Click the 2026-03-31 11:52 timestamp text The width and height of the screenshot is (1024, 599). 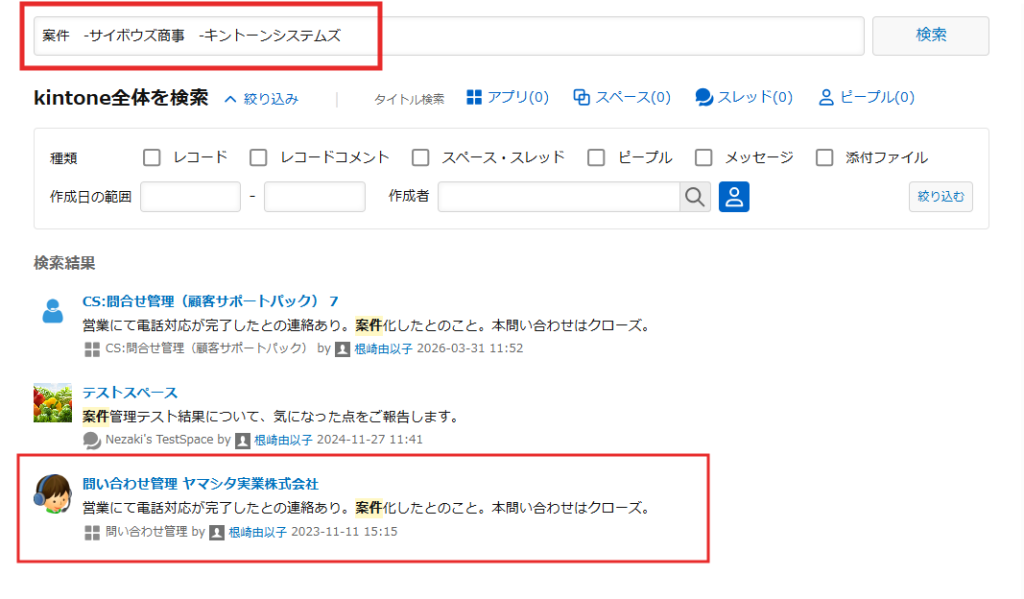[x=470, y=348]
